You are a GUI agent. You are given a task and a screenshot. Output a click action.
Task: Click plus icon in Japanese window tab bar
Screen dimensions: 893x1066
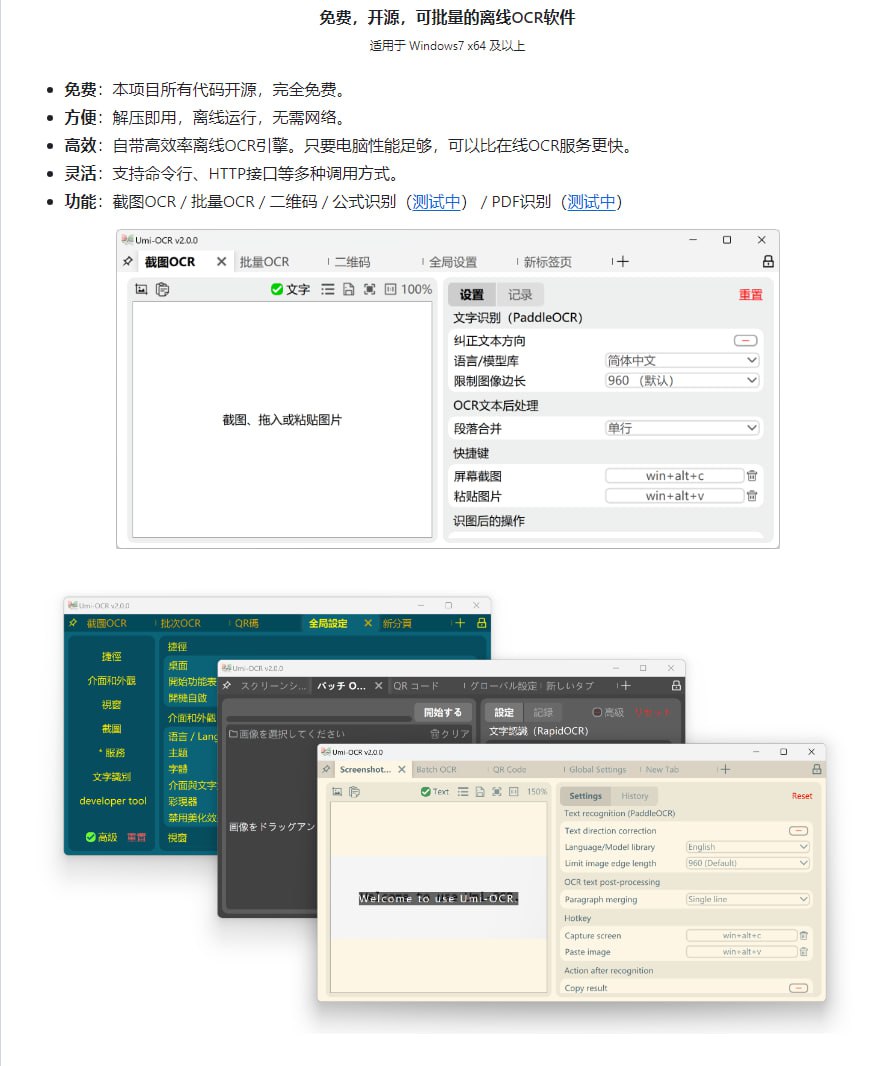click(x=625, y=685)
